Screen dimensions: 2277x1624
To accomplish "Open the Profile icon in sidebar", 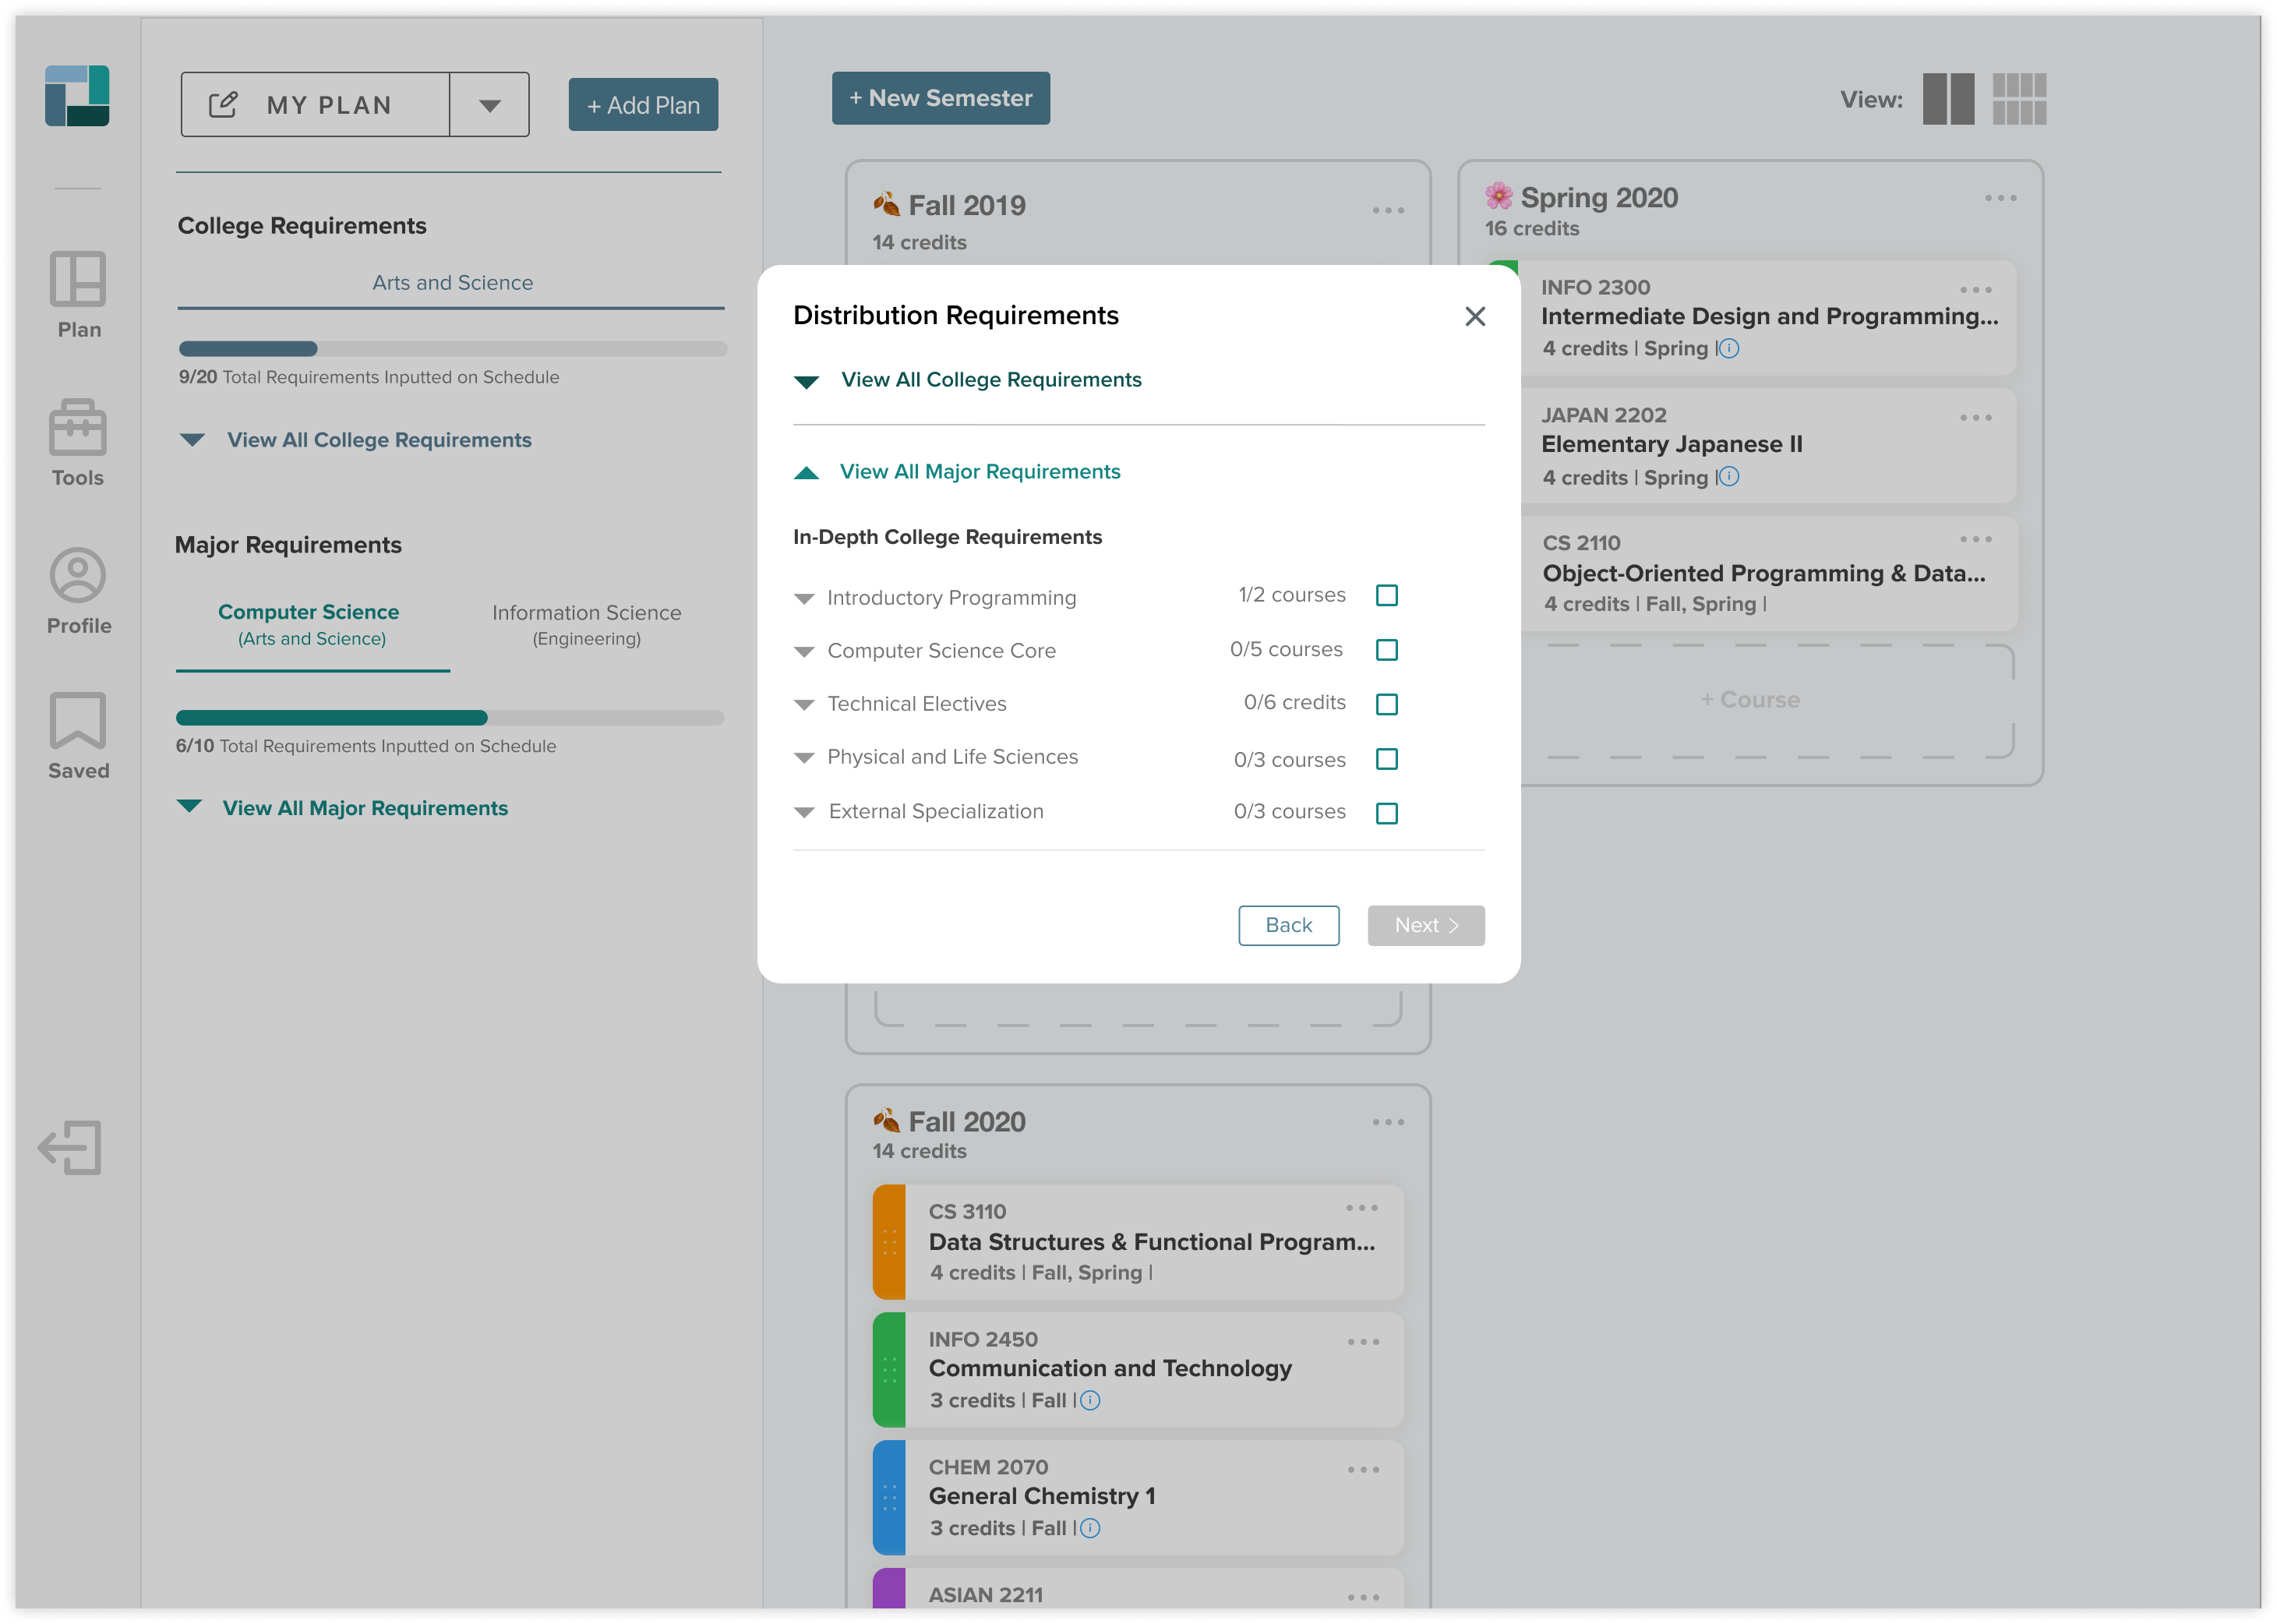I will tap(78, 575).
